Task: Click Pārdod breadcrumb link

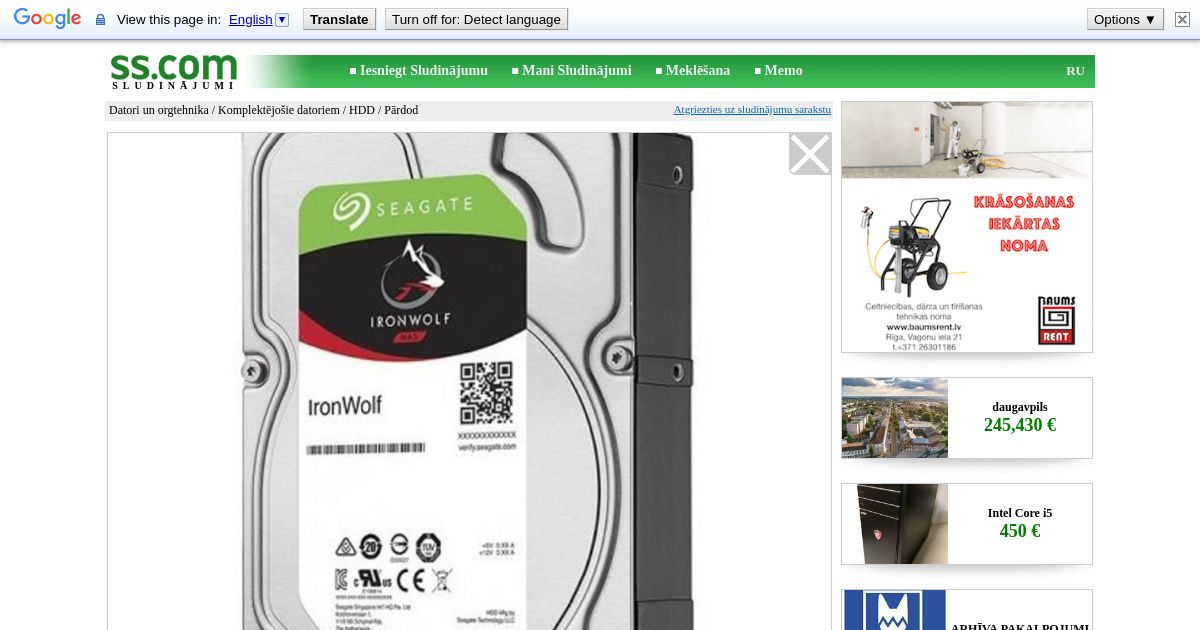Action: [401, 110]
